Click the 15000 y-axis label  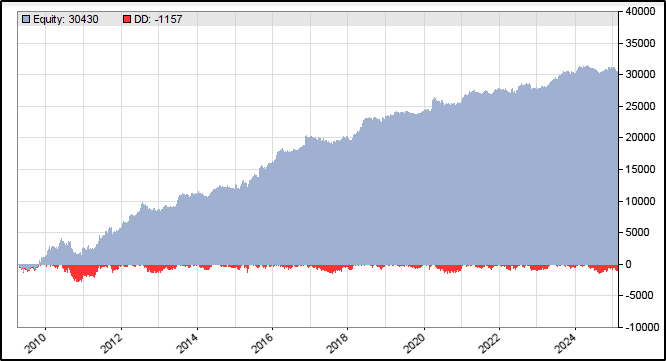click(641, 169)
